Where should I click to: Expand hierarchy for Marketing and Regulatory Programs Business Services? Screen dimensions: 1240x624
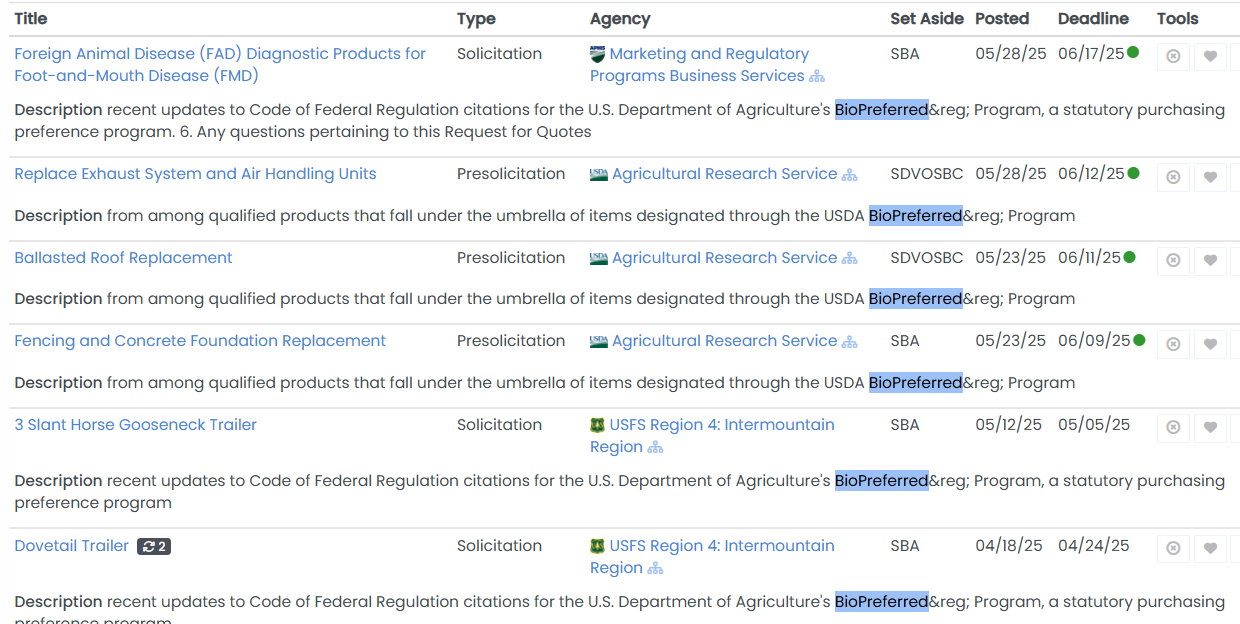[x=818, y=76]
